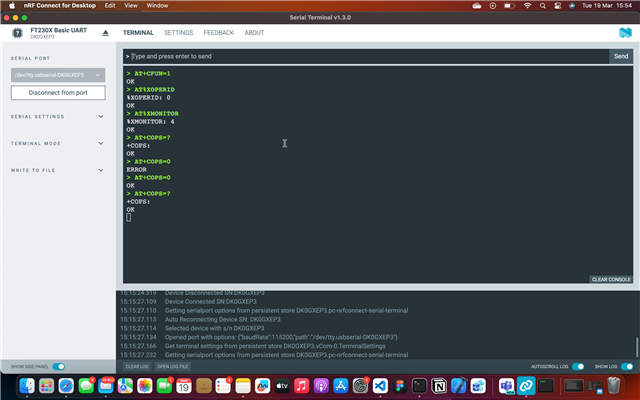Click the command input field
This screenshot has height=400, width=640.
click(366, 56)
